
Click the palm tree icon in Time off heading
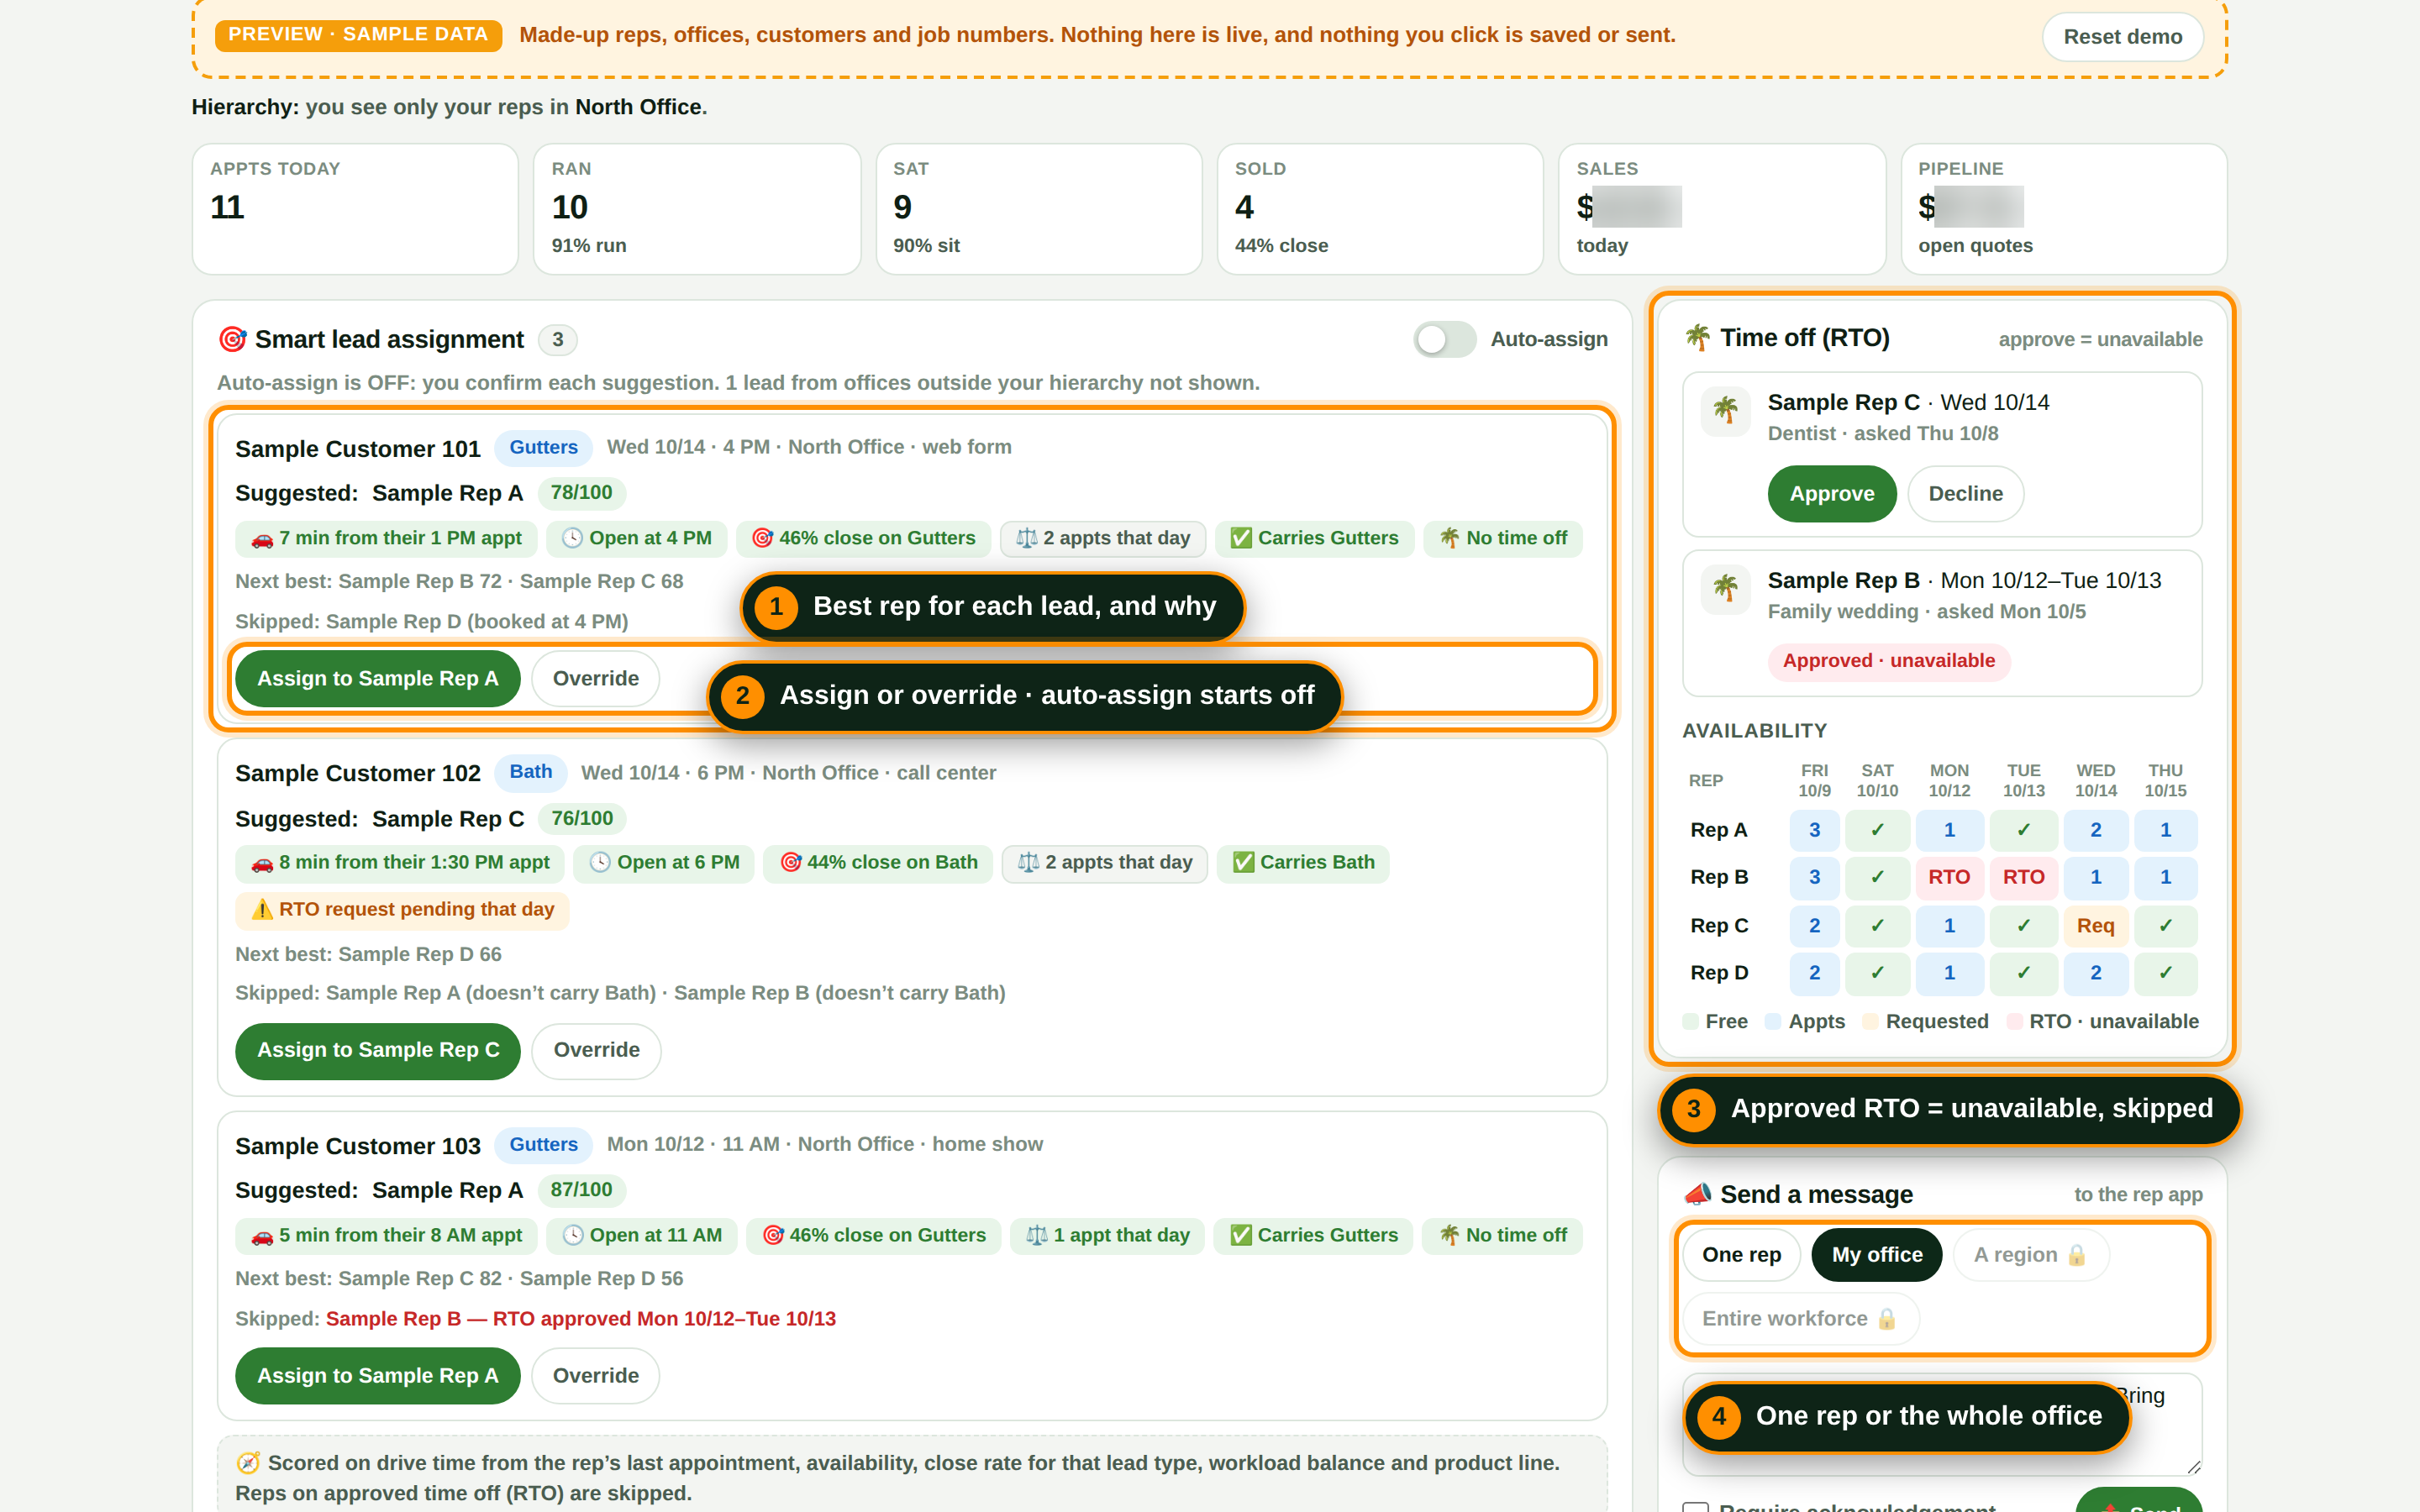click(x=1697, y=338)
